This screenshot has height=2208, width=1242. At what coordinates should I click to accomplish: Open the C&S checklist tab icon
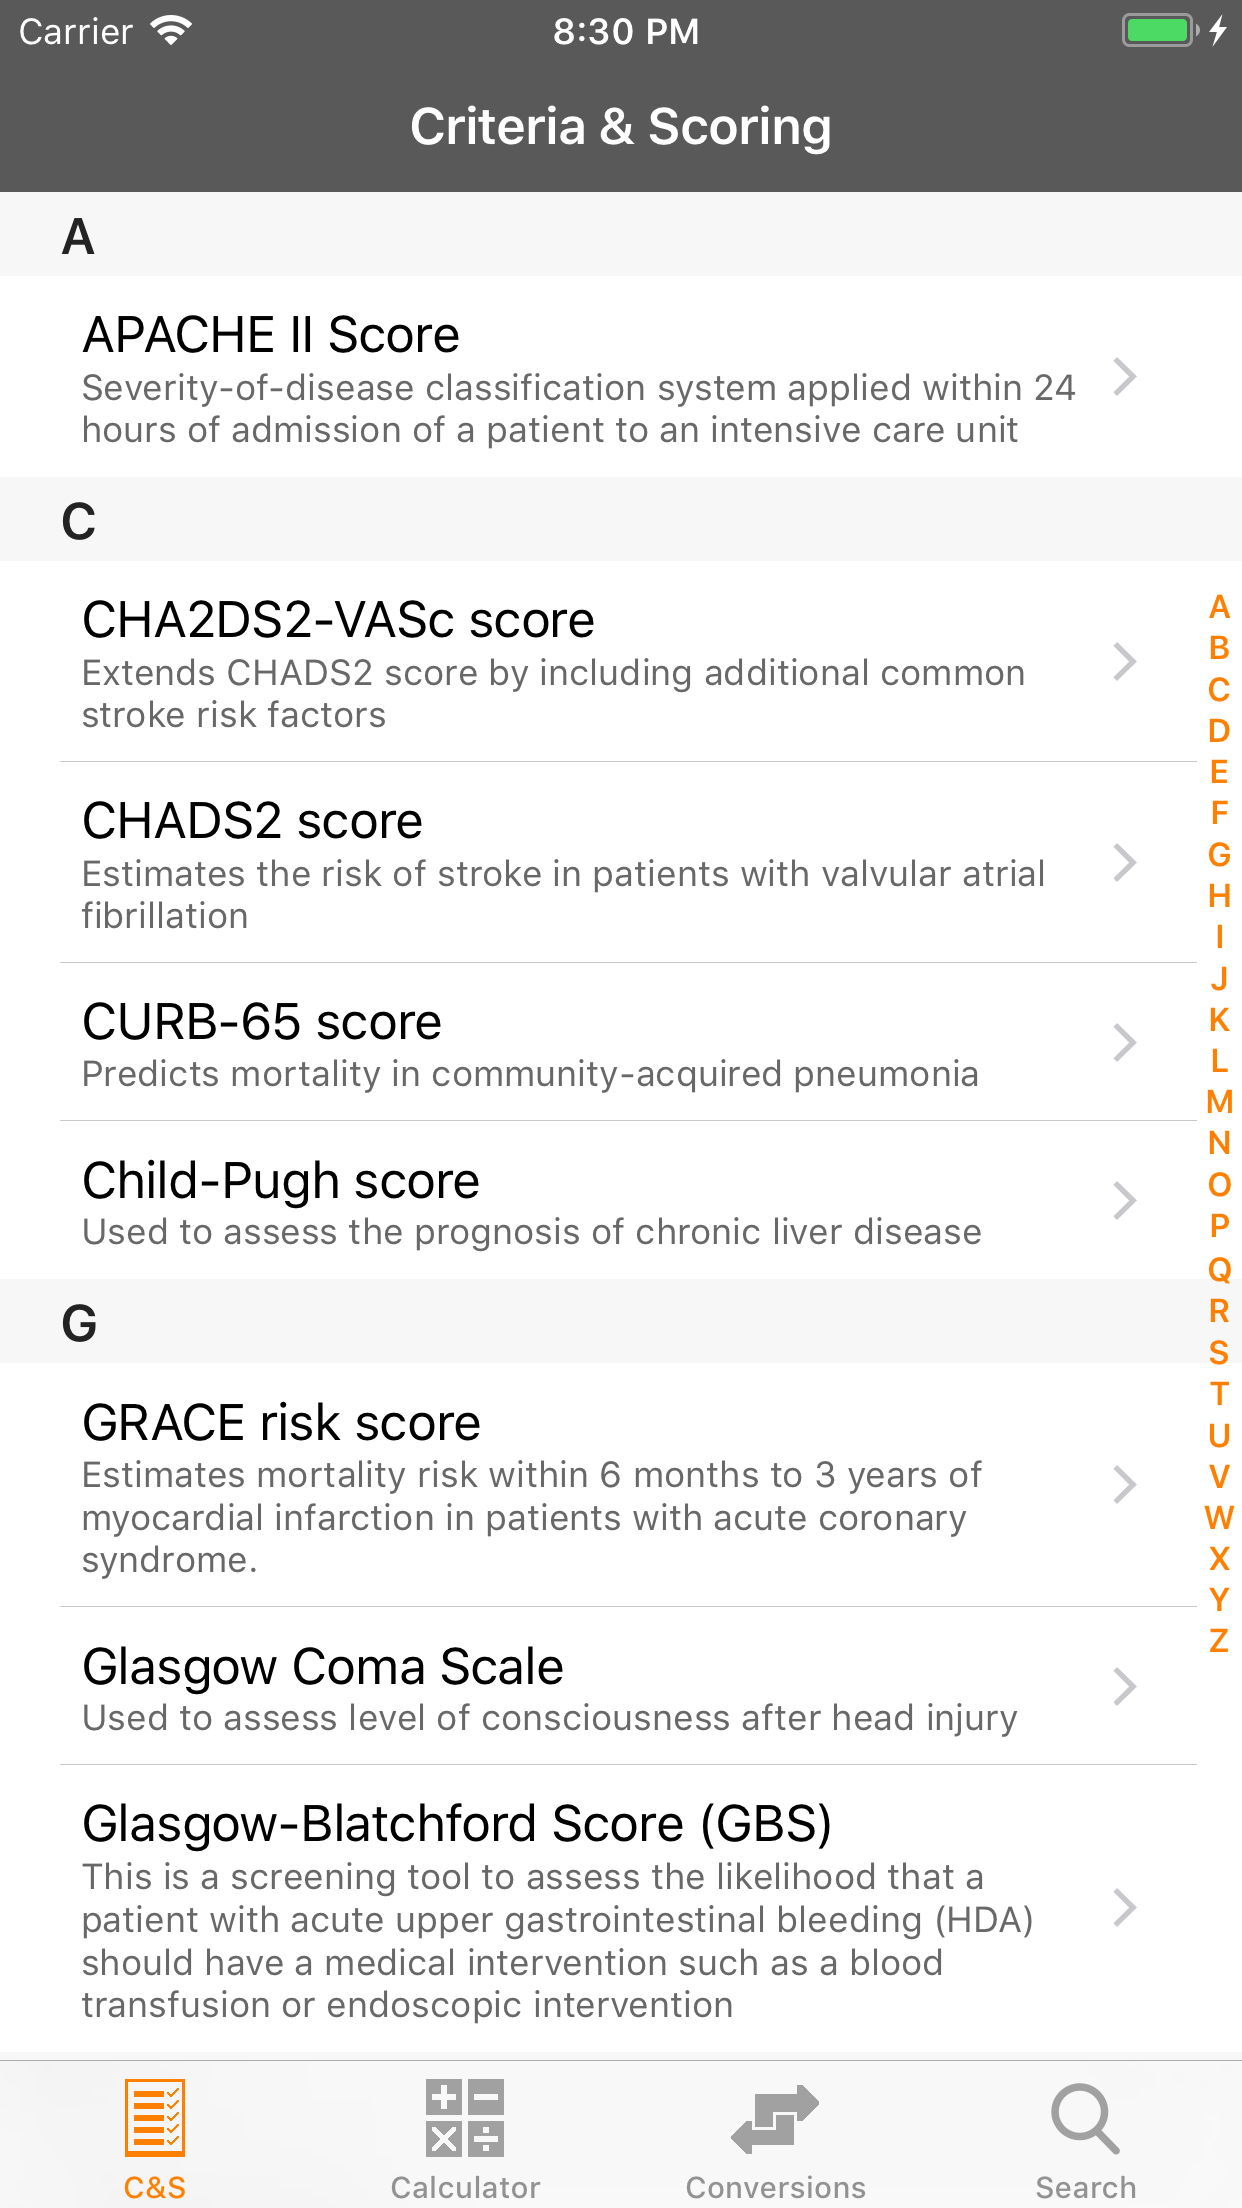pos(155,2117)
